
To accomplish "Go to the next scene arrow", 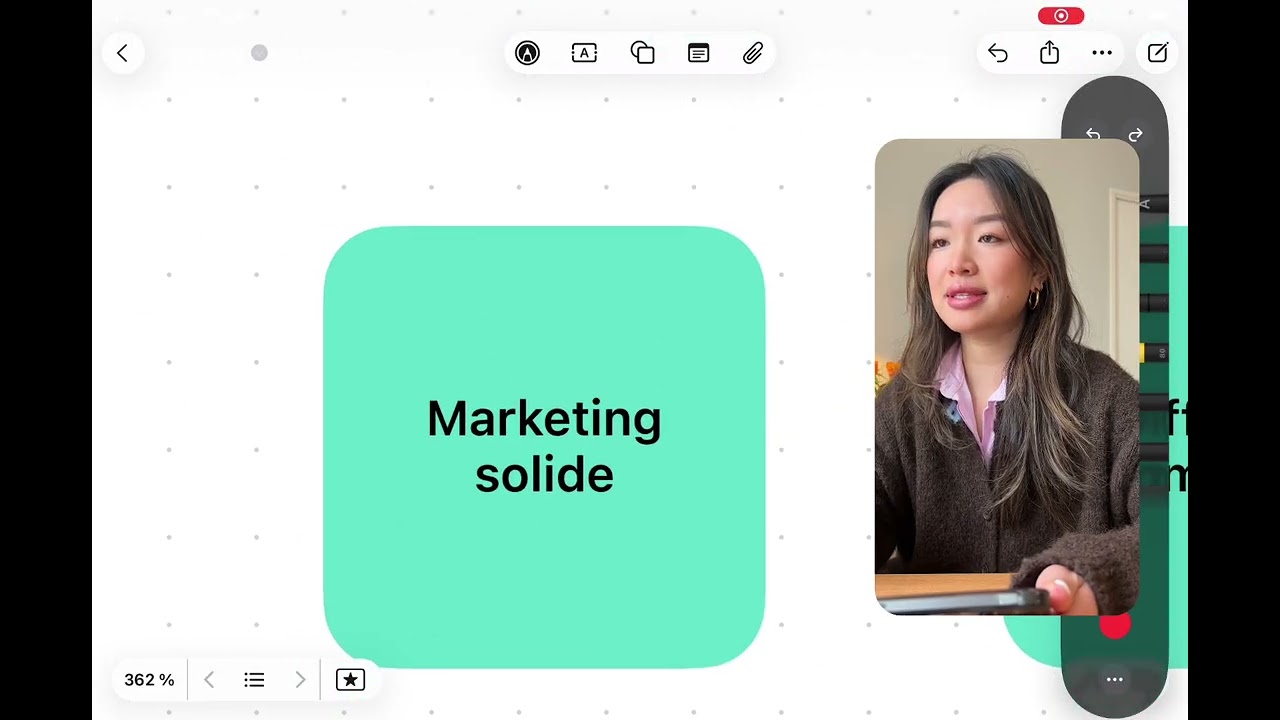I will tap(300, 680).
